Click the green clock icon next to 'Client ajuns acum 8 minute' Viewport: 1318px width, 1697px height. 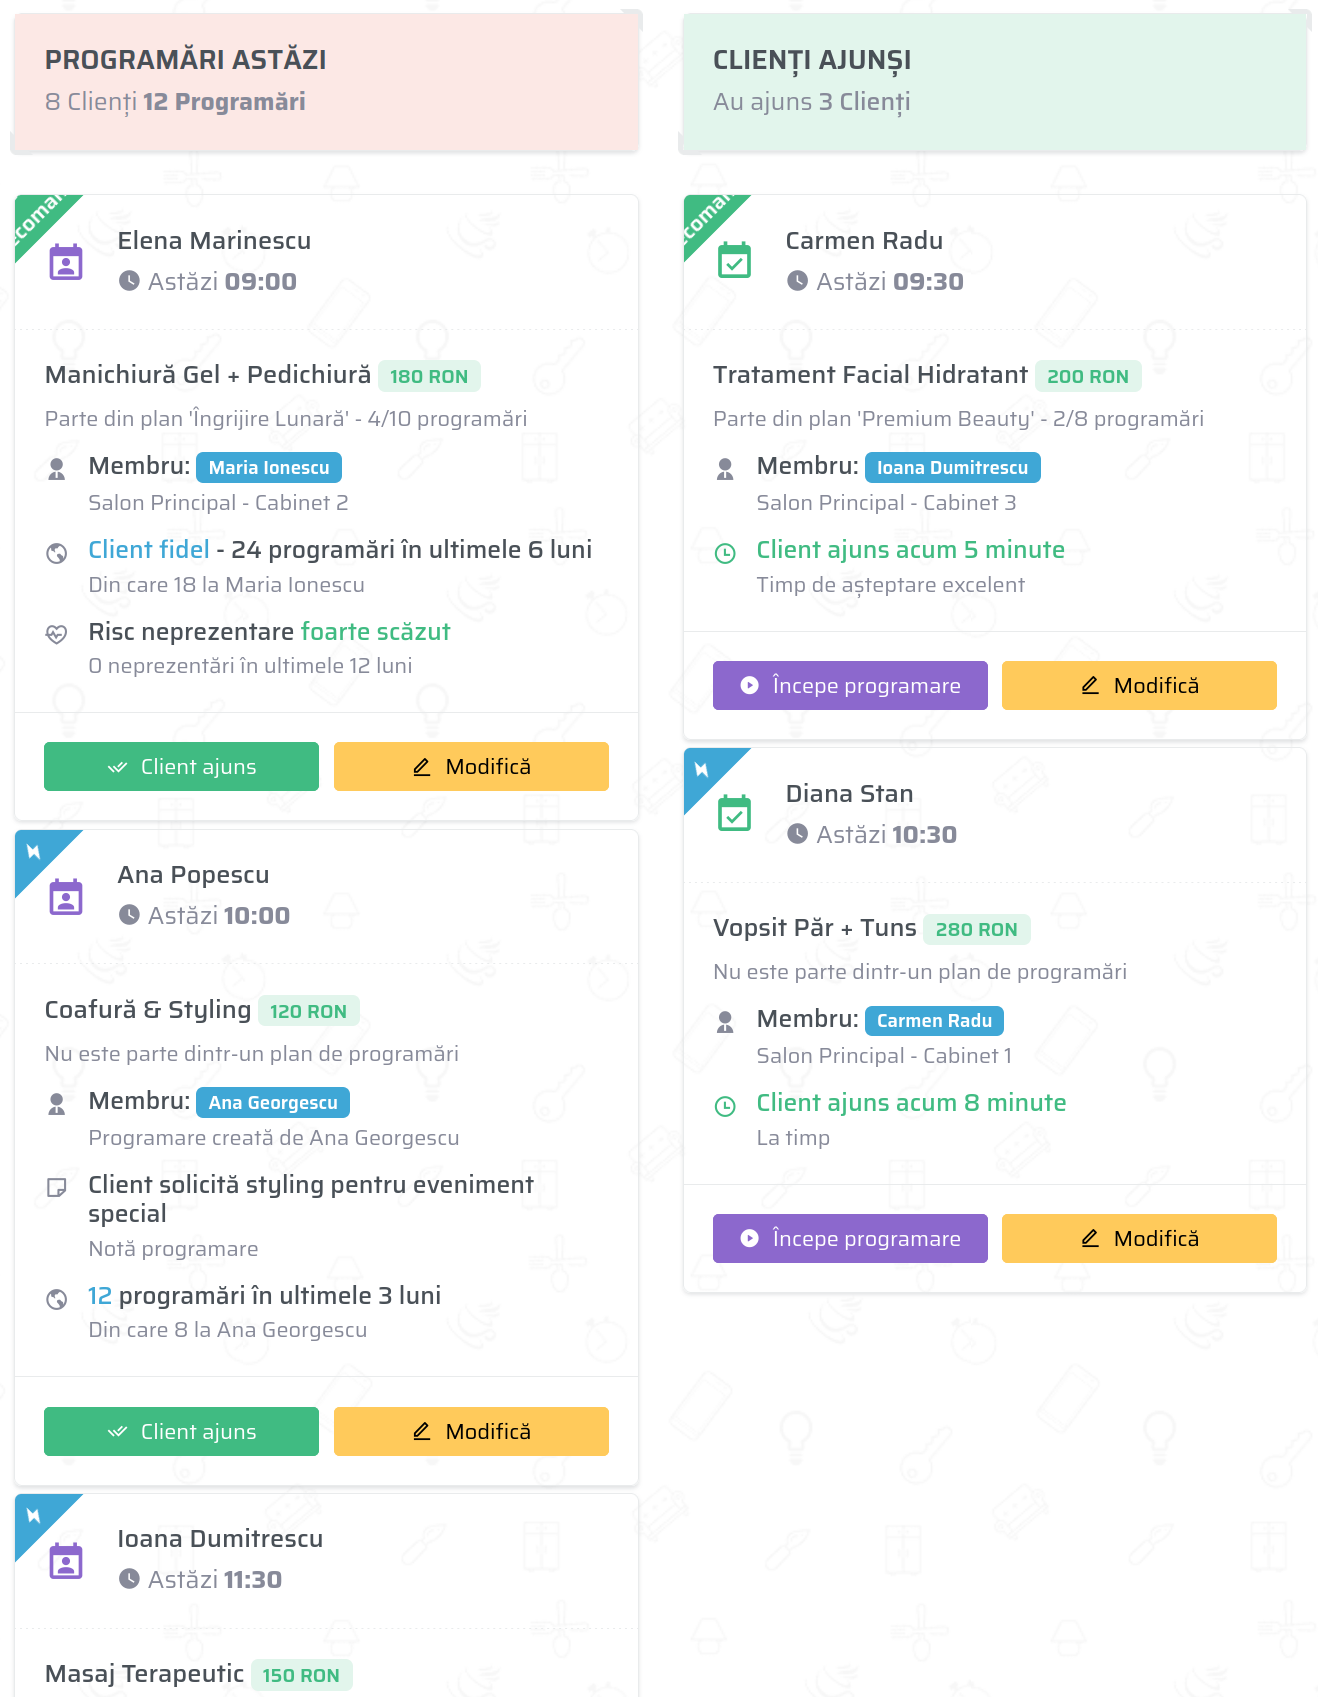725,1106
